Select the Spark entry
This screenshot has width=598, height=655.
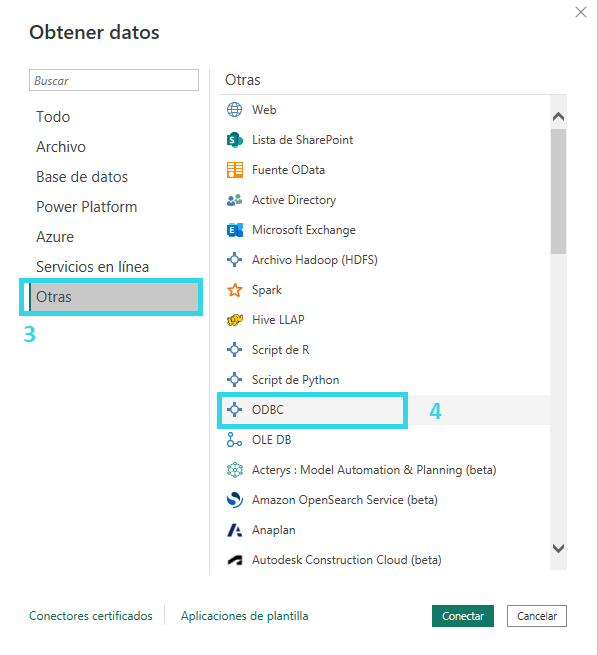pyautogui.click(x=266, y=290)
